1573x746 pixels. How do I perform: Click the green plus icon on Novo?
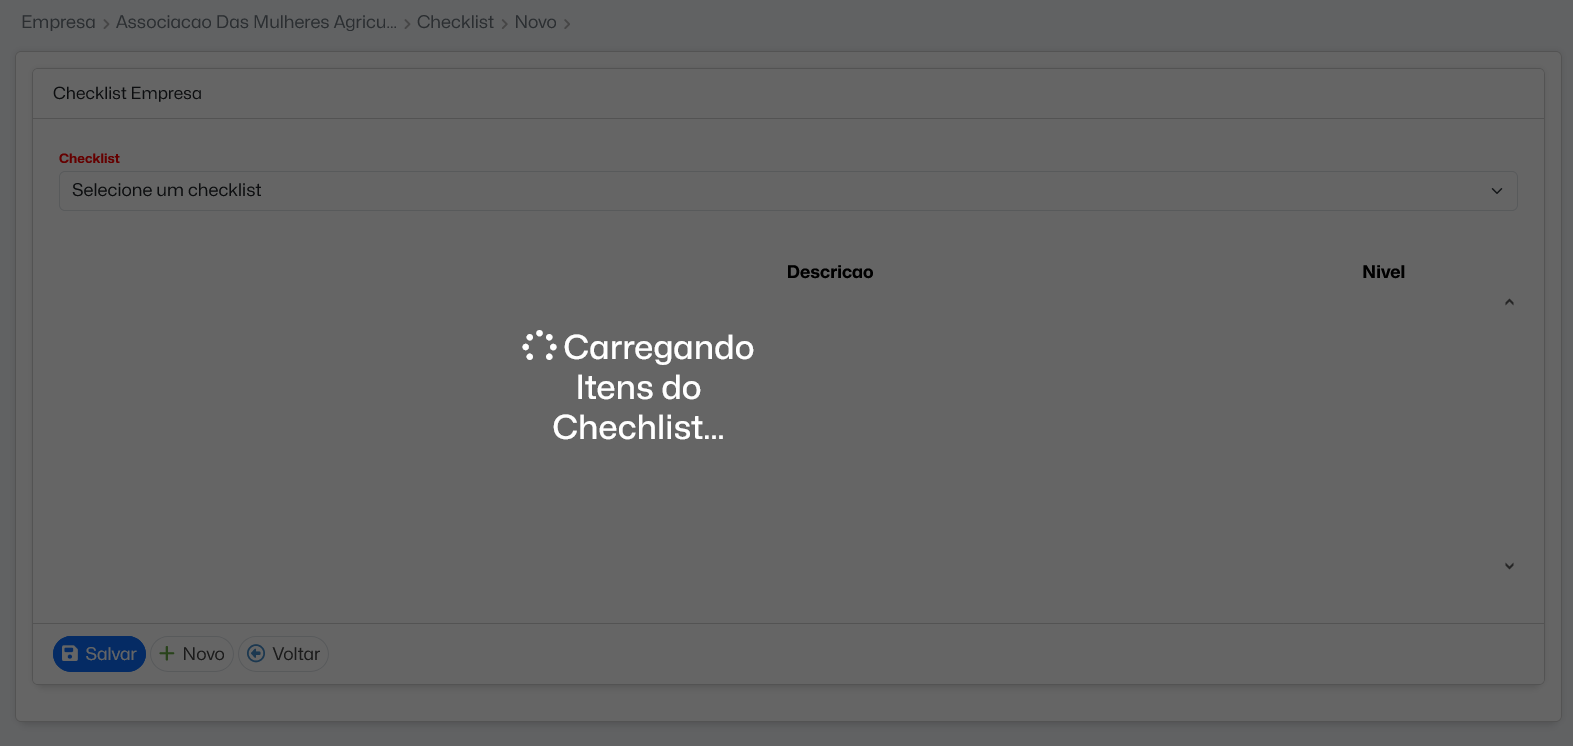click(167, 654)
